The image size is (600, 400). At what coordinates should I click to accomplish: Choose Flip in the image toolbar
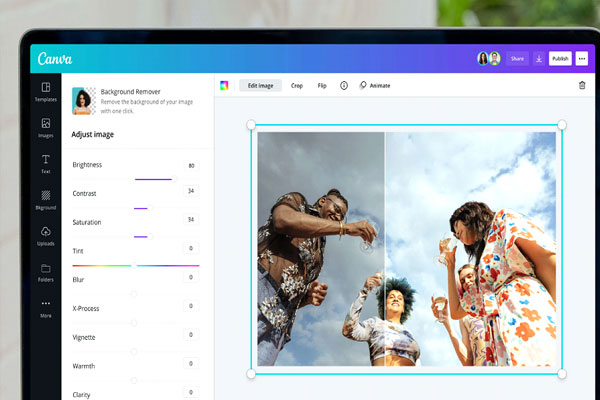(x=322, y=86)
